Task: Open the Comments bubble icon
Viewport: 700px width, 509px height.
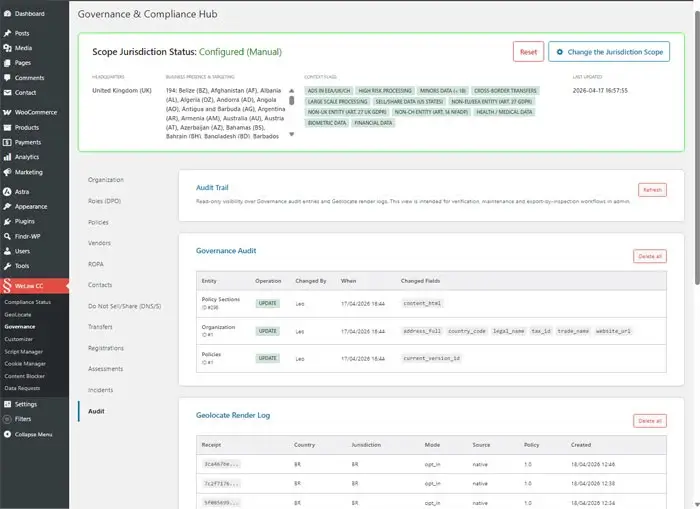Action: pyautogui.click(x=7, y=78)
